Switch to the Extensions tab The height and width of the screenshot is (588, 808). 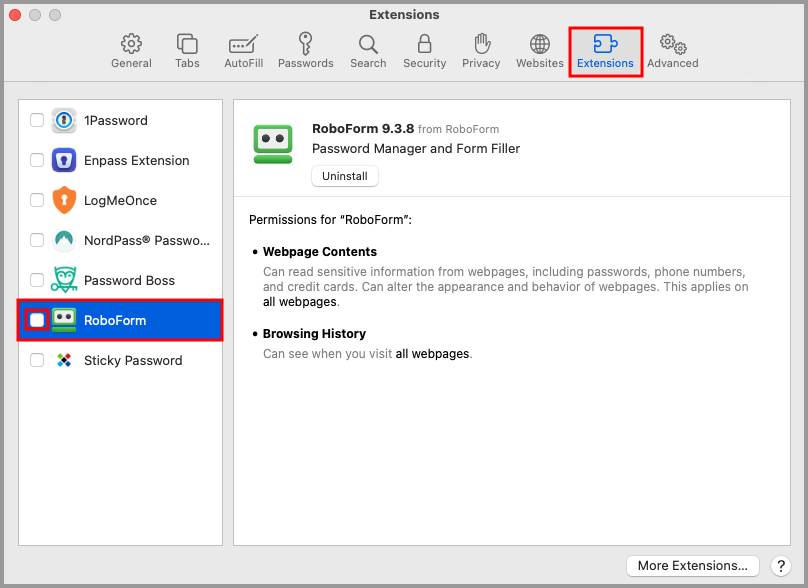[605, 51]
